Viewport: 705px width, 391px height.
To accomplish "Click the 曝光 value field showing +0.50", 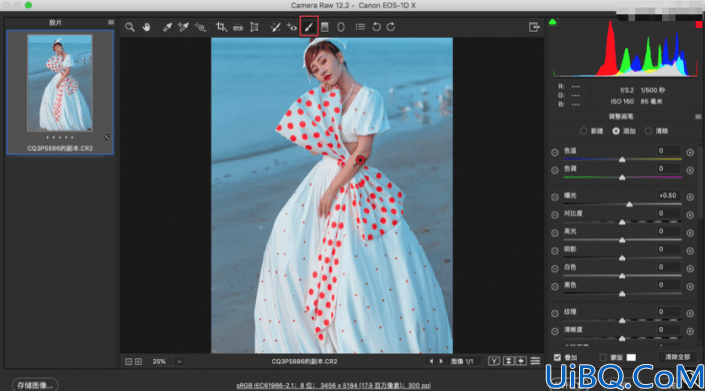I will (x=668, y=196).
